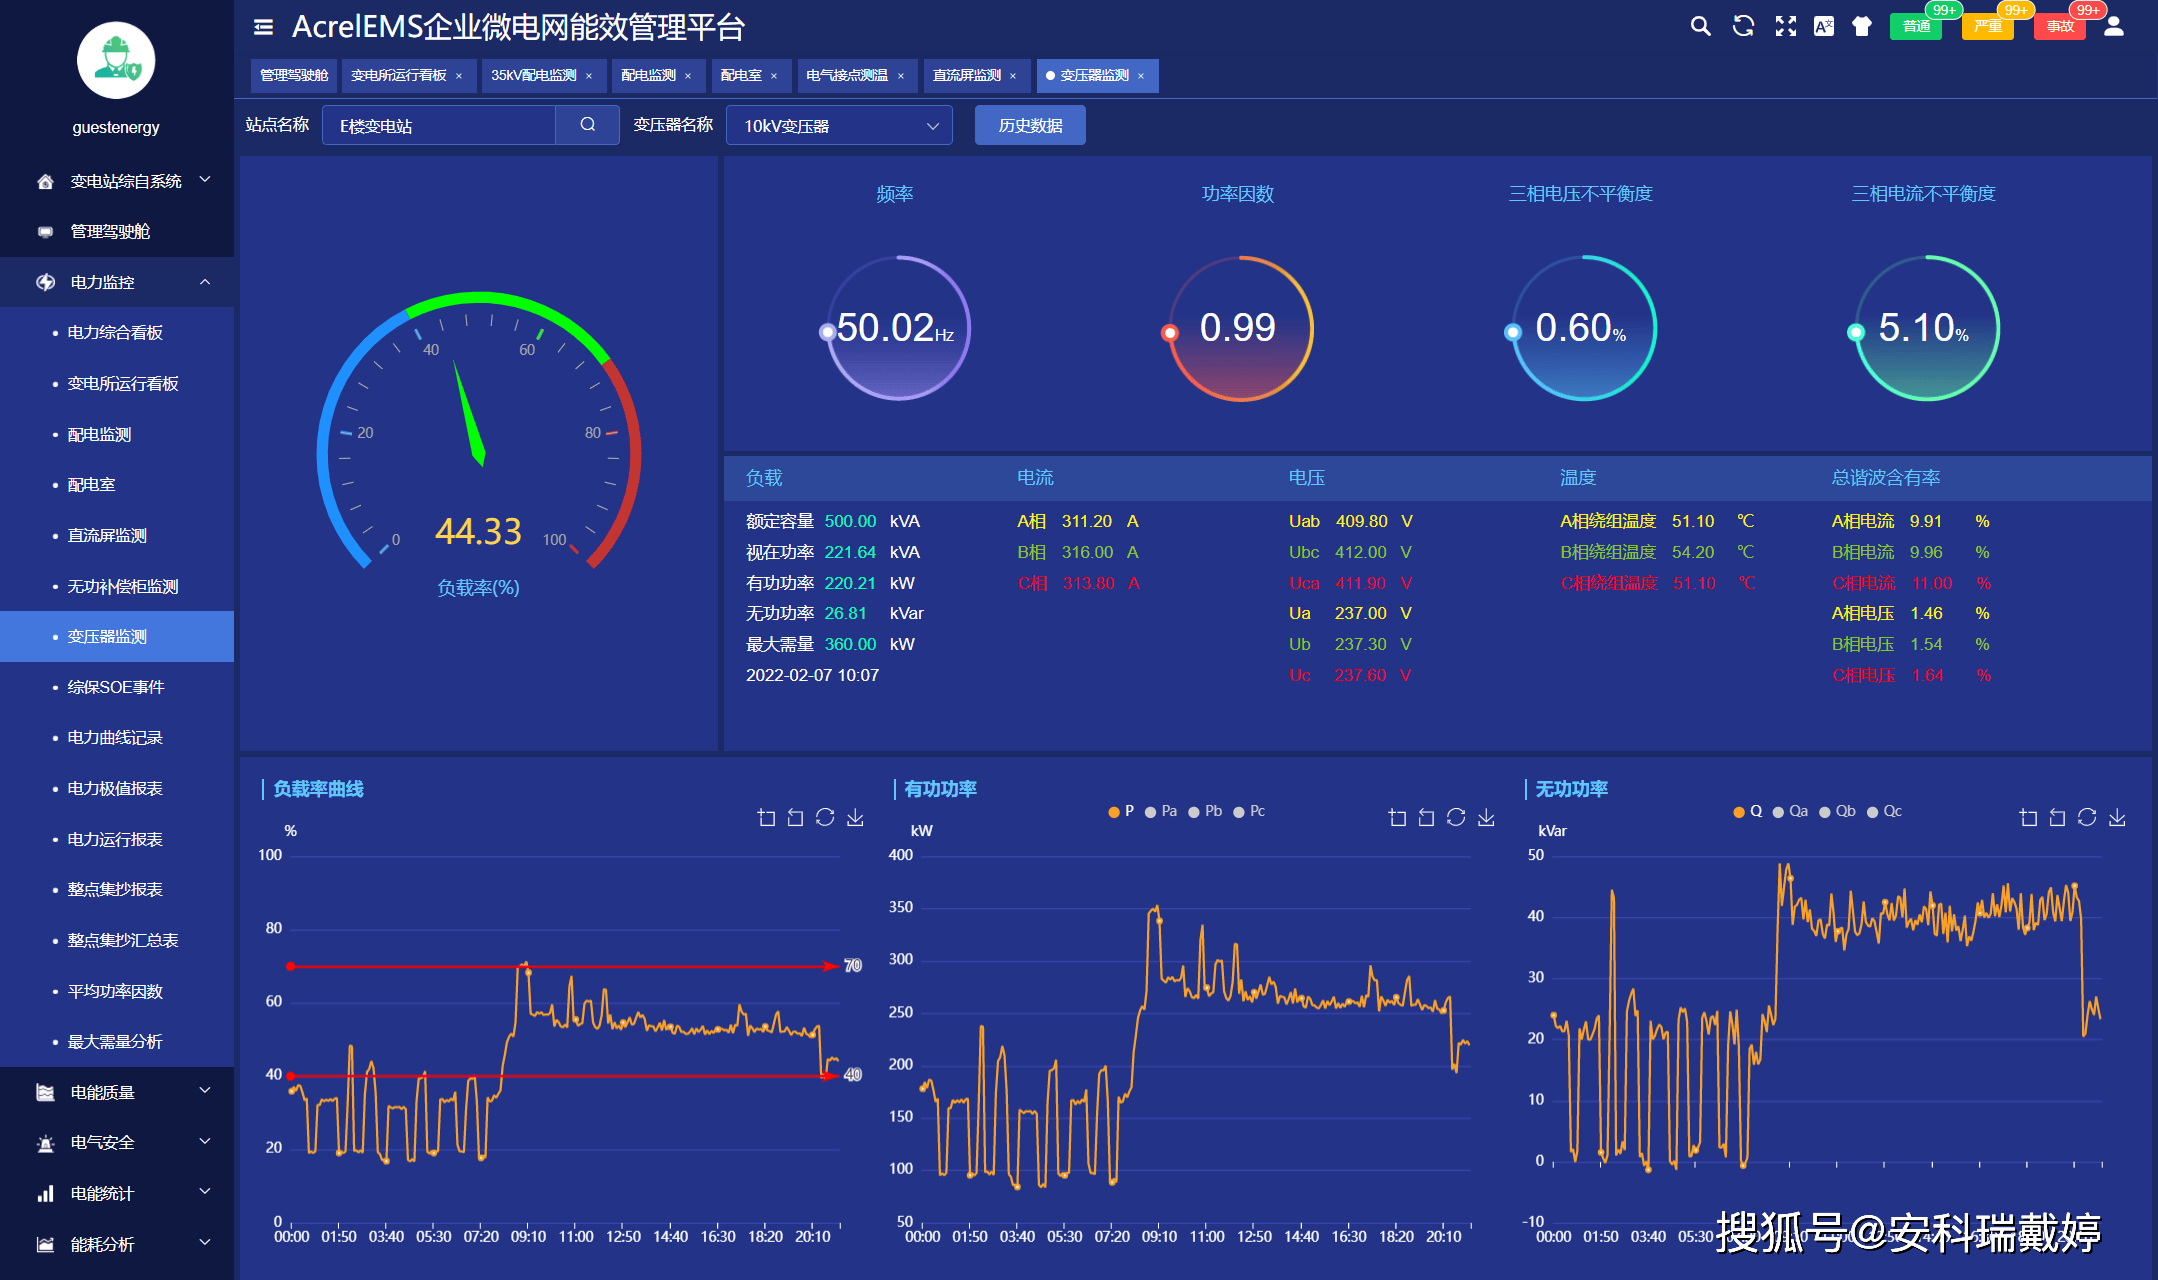2158x1280 pixels.
Task: Switch to the 管理驾驶舱 tab
Action: click(x=294, y=76)
